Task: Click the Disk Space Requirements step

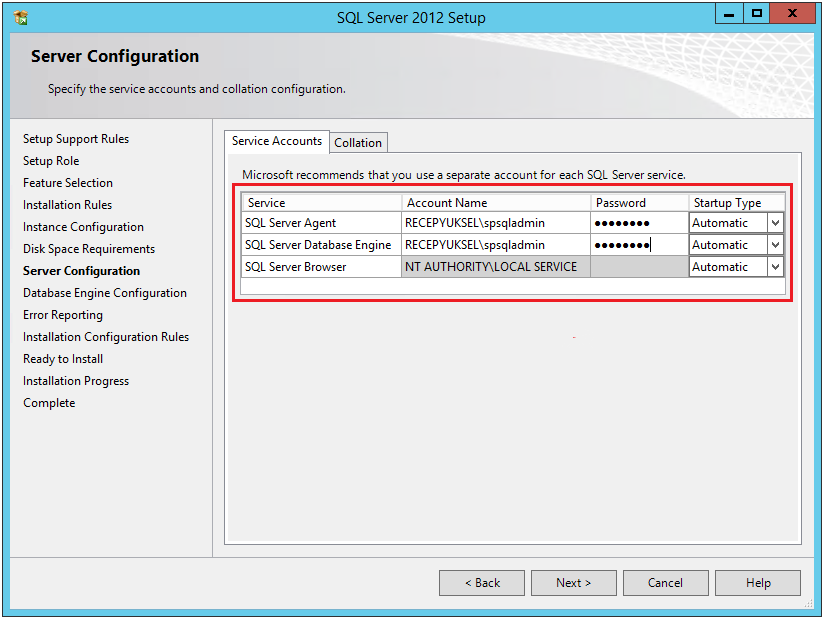Action: [x=89, y=249]
